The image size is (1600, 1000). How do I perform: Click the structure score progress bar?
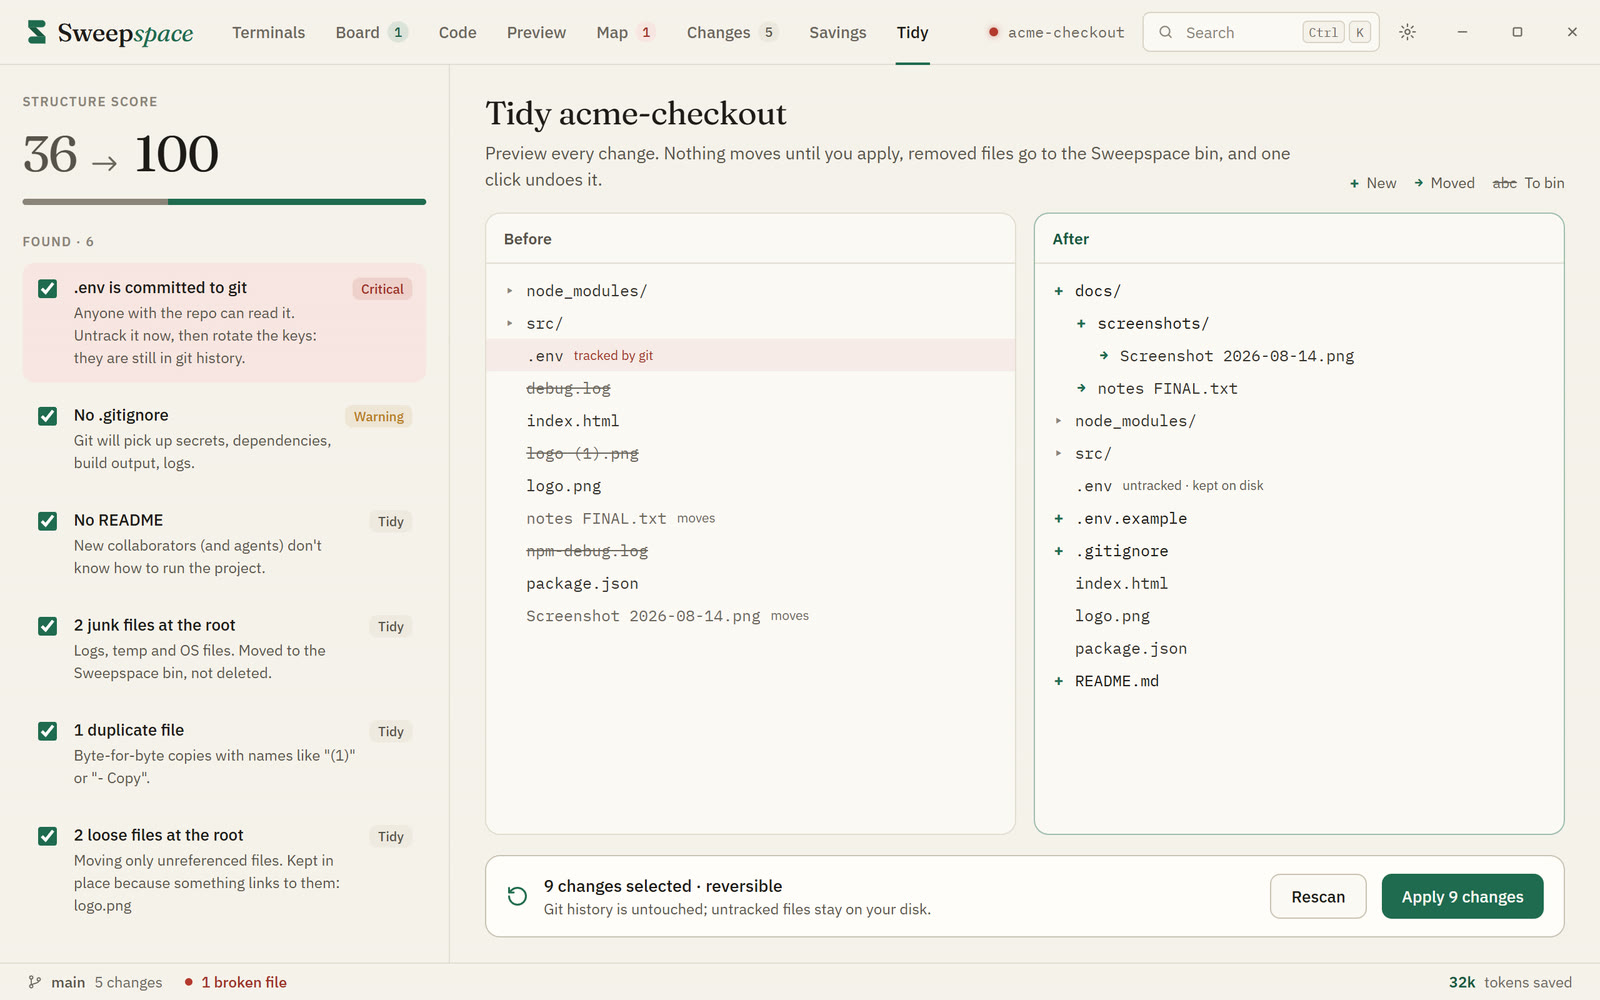point(224,202)
